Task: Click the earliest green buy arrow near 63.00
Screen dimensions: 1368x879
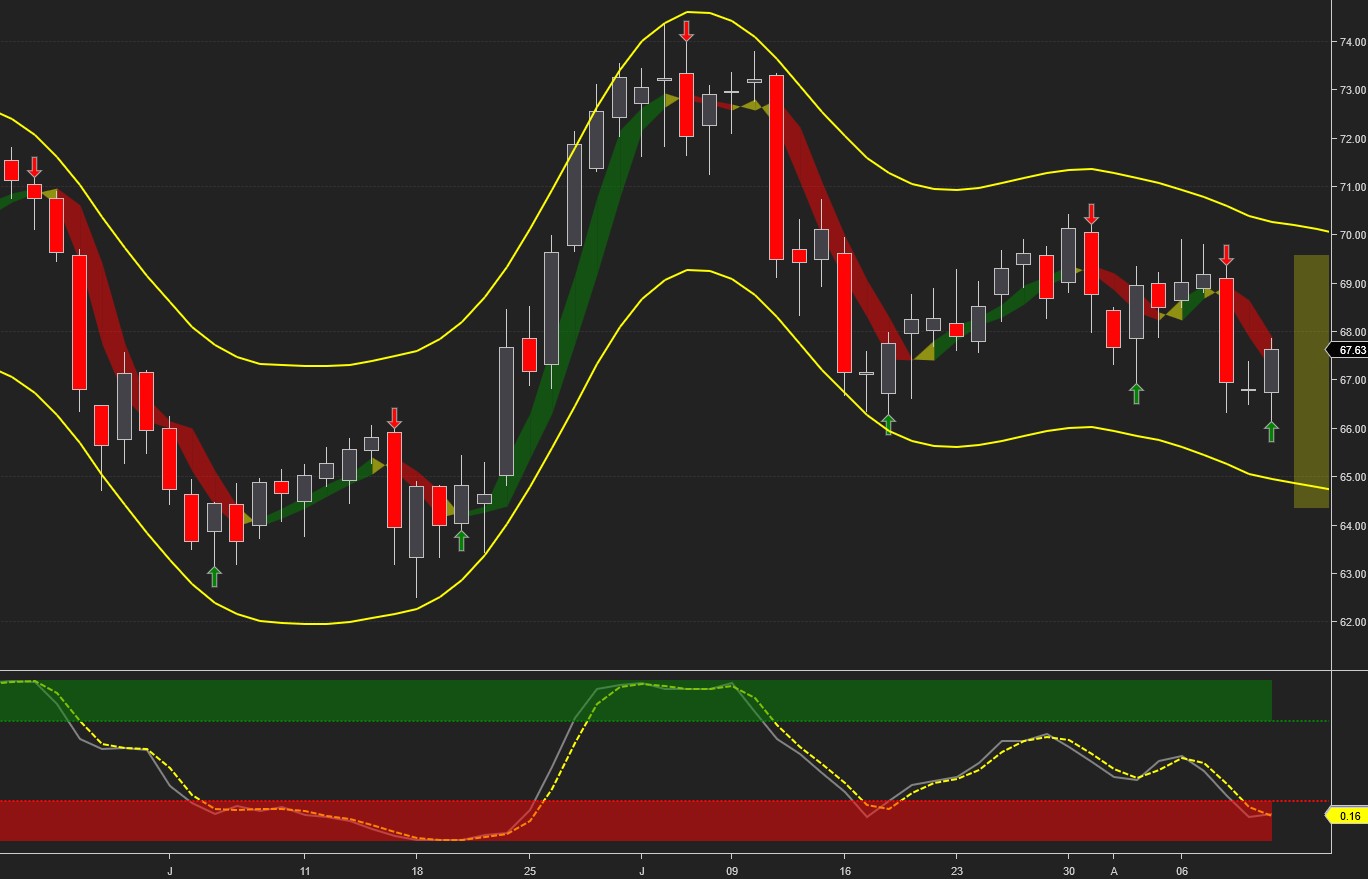Action: (x=214, y=576)
